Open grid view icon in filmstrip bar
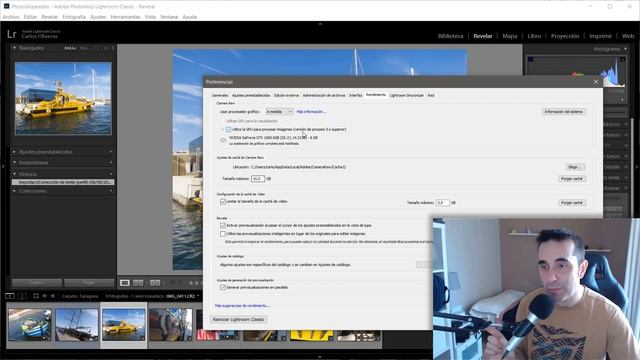 (x=36, y=296)
